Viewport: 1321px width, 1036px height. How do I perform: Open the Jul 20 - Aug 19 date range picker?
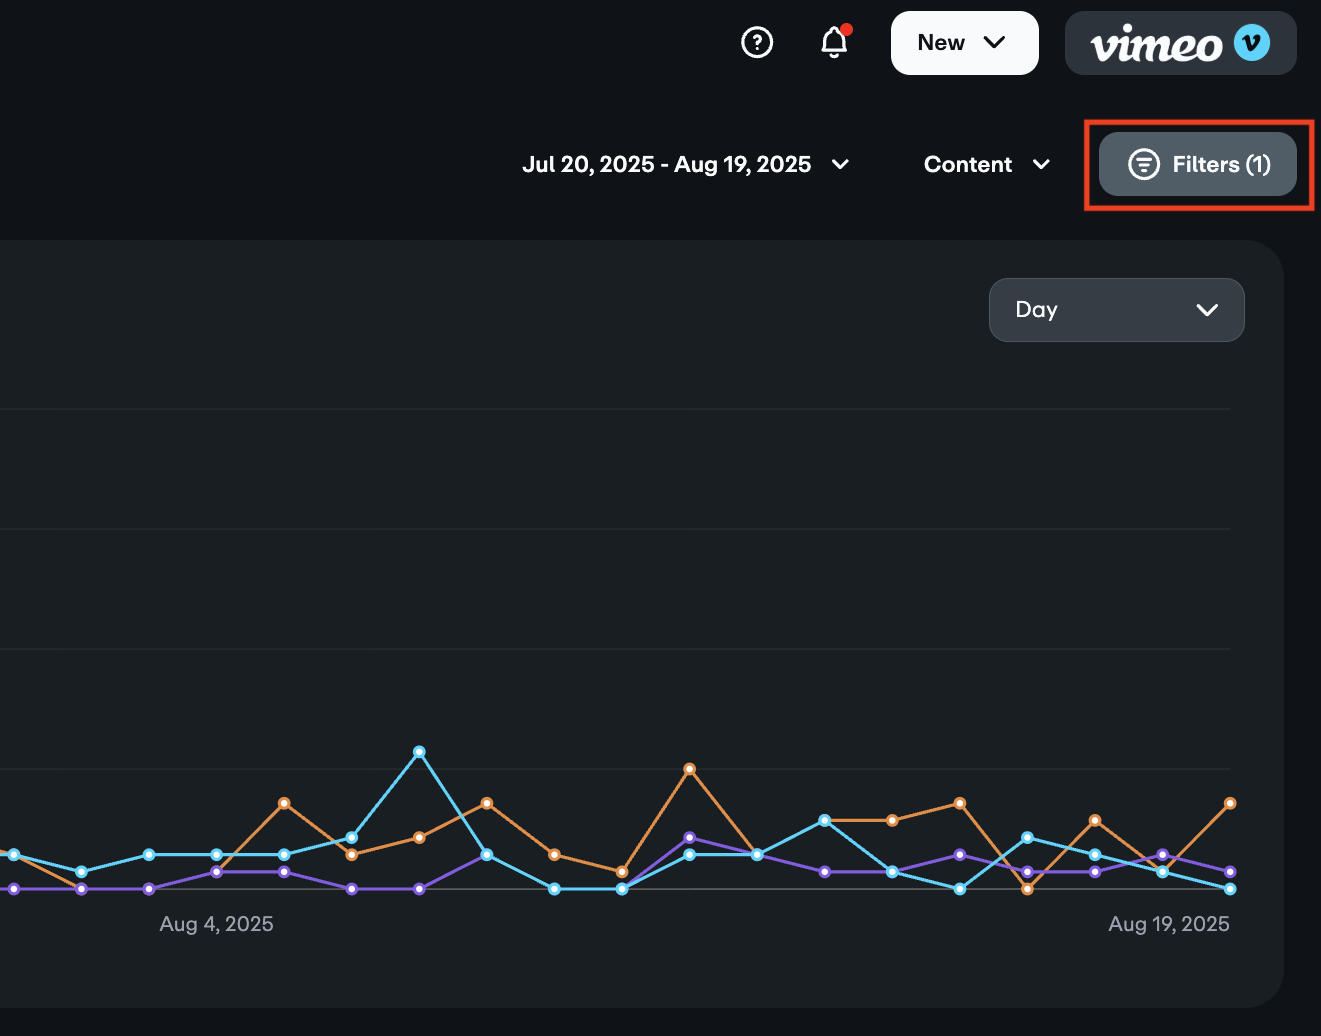coord(666,164)
